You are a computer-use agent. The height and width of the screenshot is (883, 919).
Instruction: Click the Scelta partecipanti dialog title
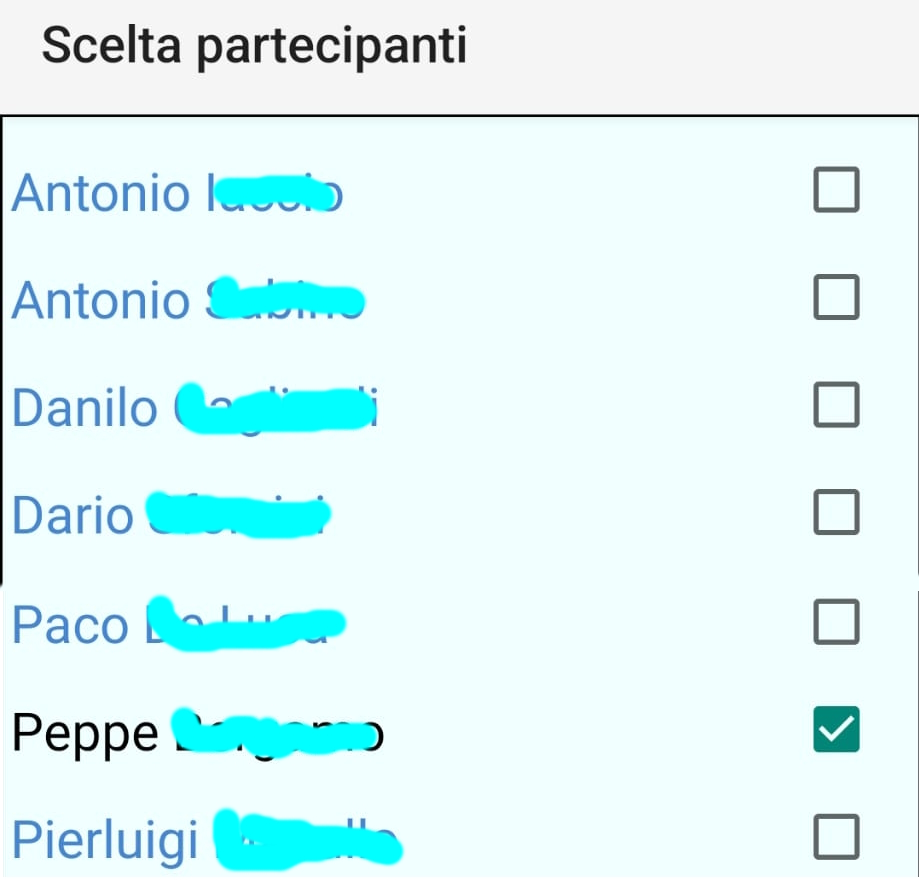(255, 45)
